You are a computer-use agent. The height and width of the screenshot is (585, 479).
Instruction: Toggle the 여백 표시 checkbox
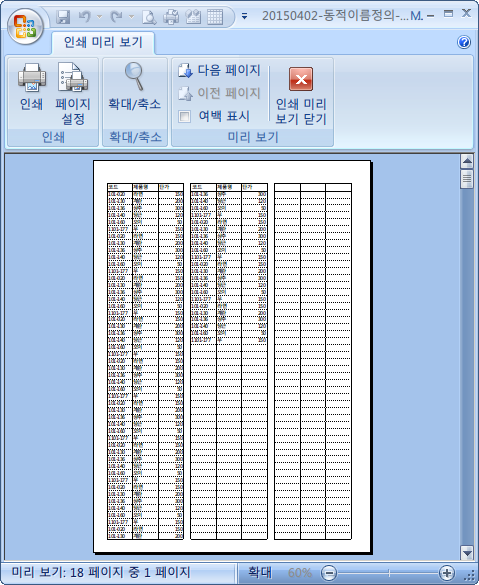point(184,116)
